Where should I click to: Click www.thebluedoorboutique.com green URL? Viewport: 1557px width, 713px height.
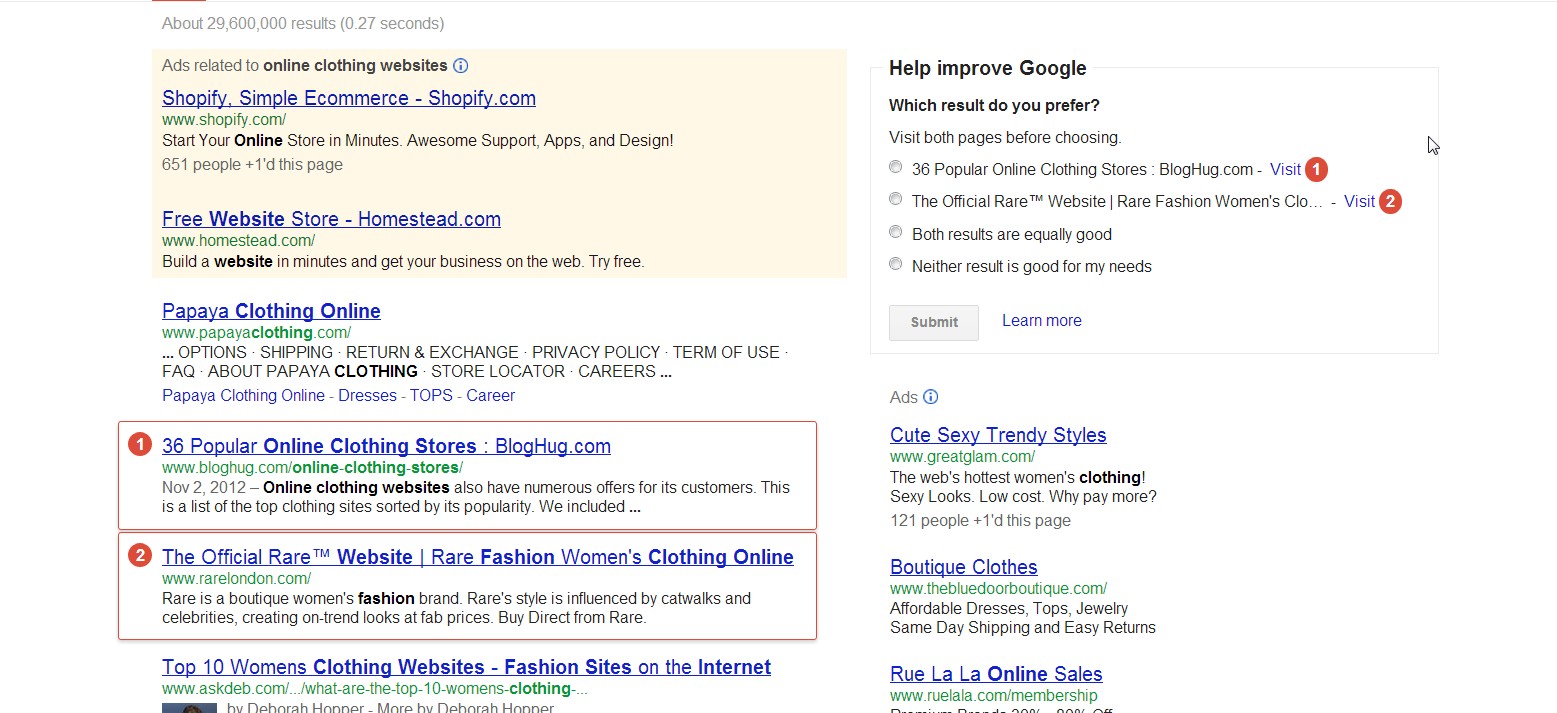[x=998, y=588]
